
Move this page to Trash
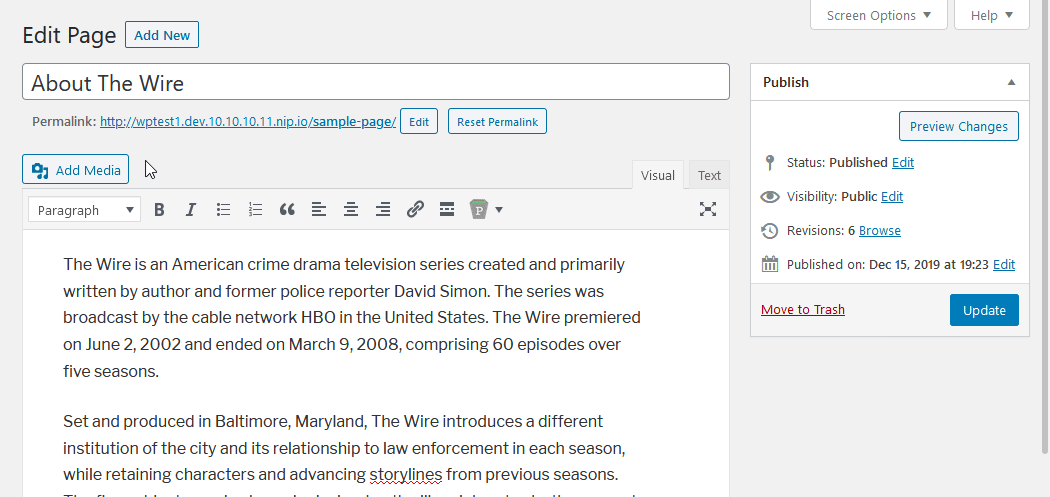tap(803, 309)
